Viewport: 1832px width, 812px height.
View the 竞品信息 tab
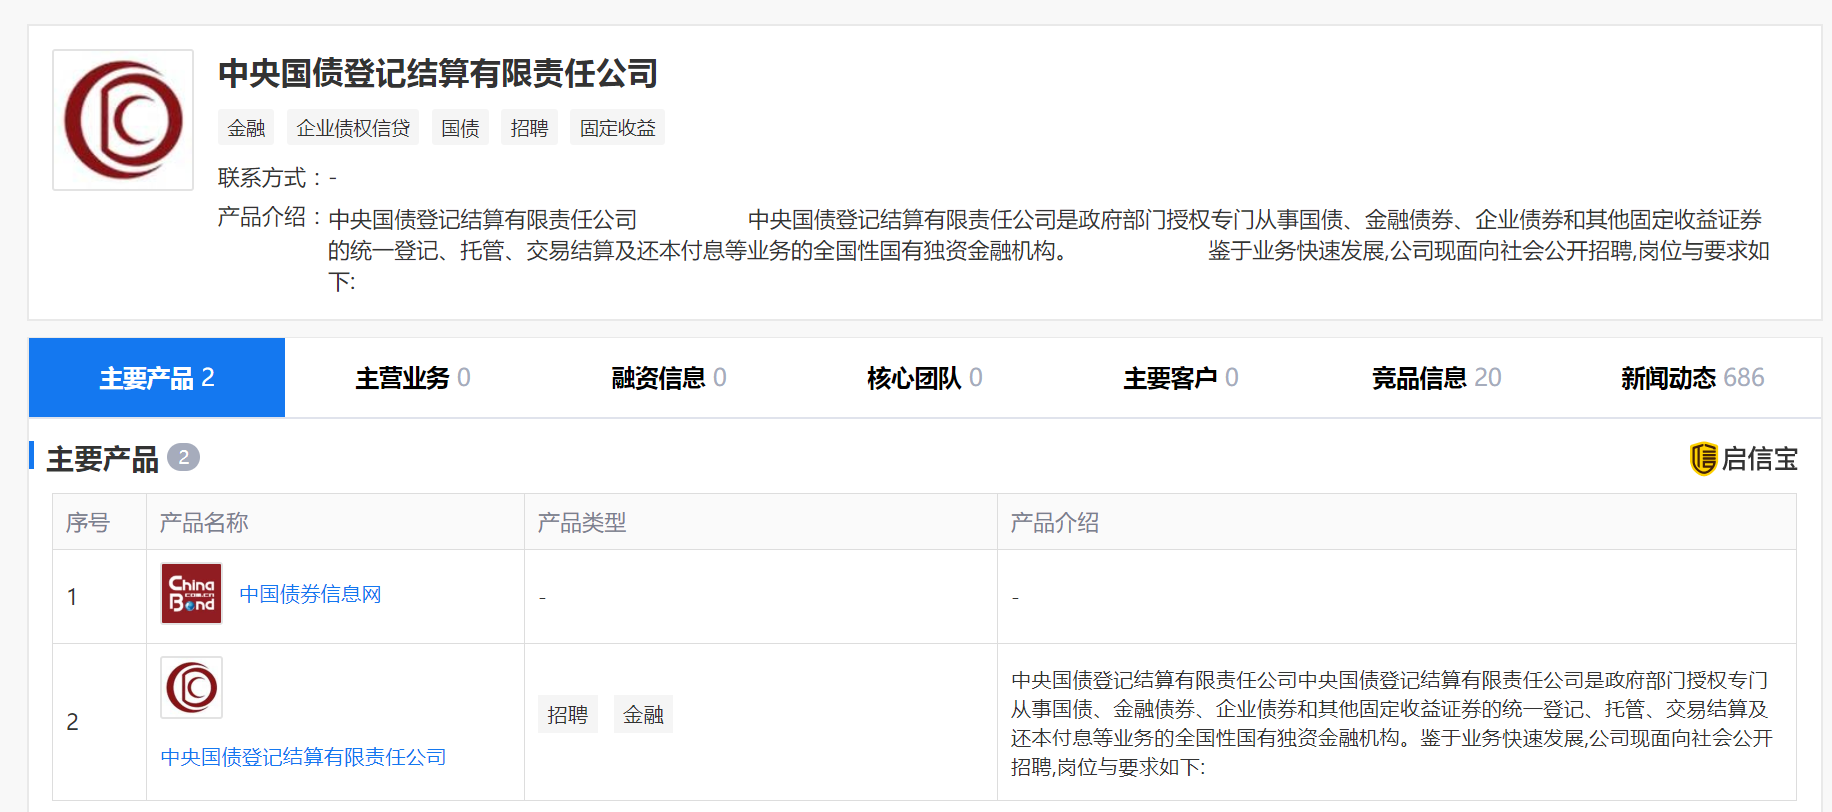tap(1436, 378)
